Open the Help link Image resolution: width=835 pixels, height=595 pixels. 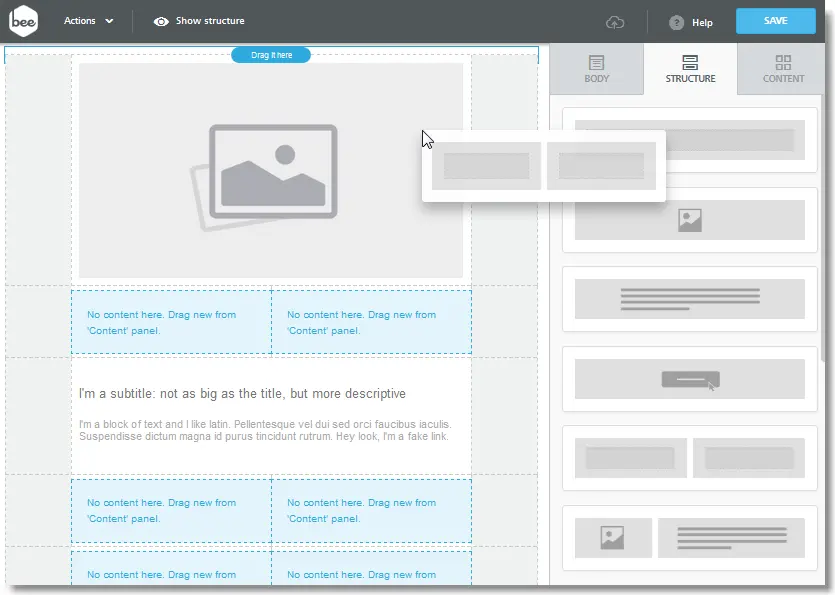[702, 22]
